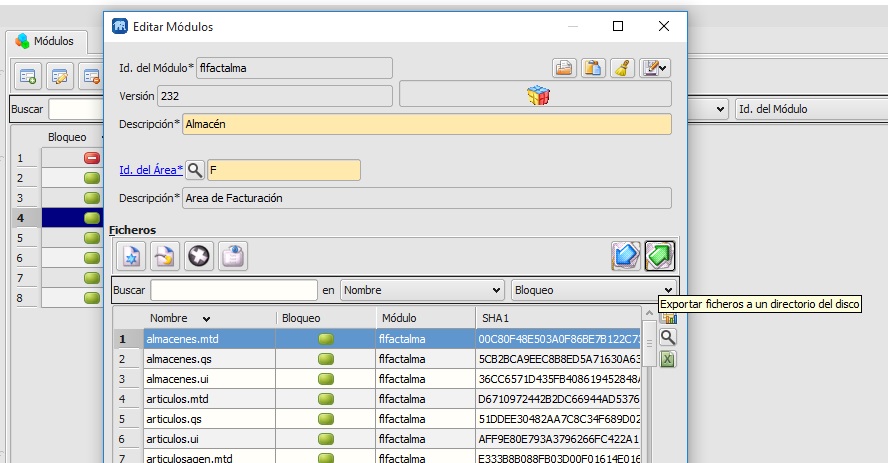Click the Editar Módulos title bar app icon
The width and height of the screenshot is (888, 463).
(x=119, y=26)
